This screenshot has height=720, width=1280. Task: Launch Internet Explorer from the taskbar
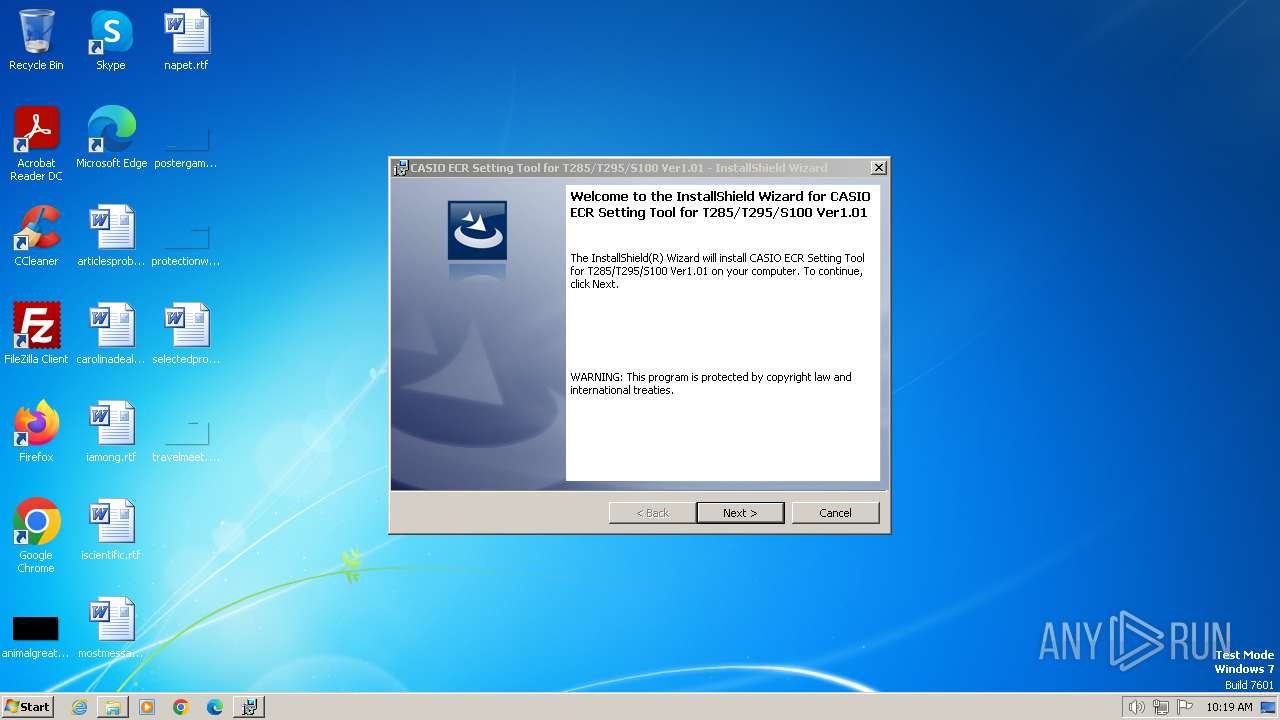point(79,707)
